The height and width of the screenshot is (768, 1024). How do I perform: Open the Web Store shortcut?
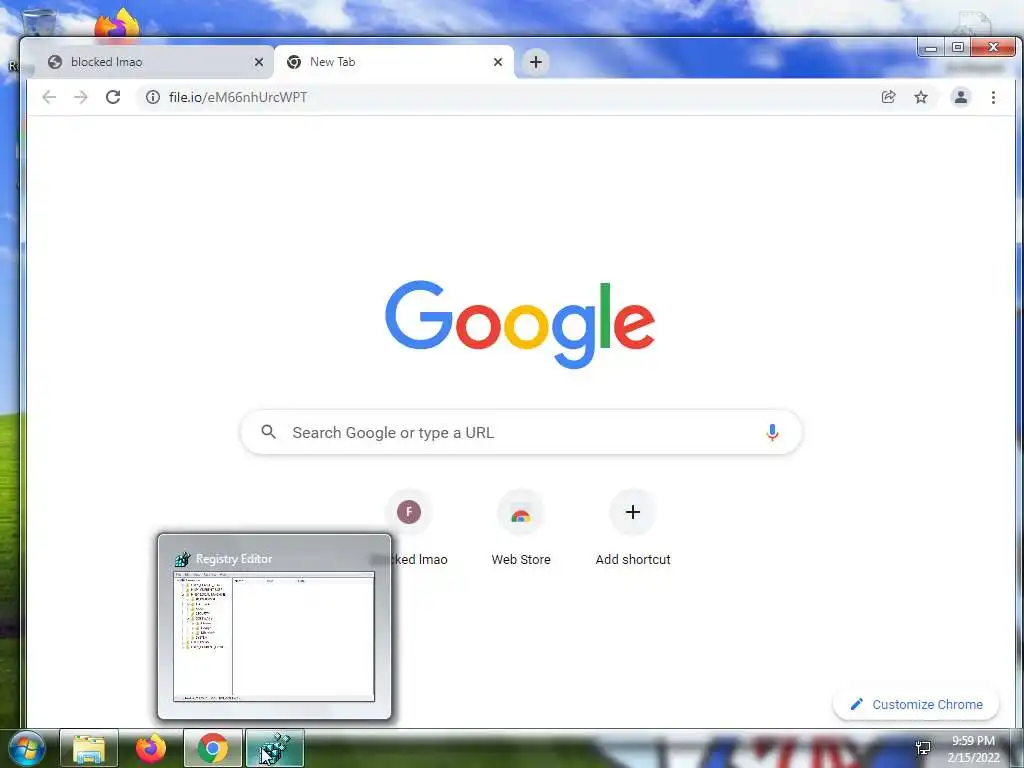(521, 528)
